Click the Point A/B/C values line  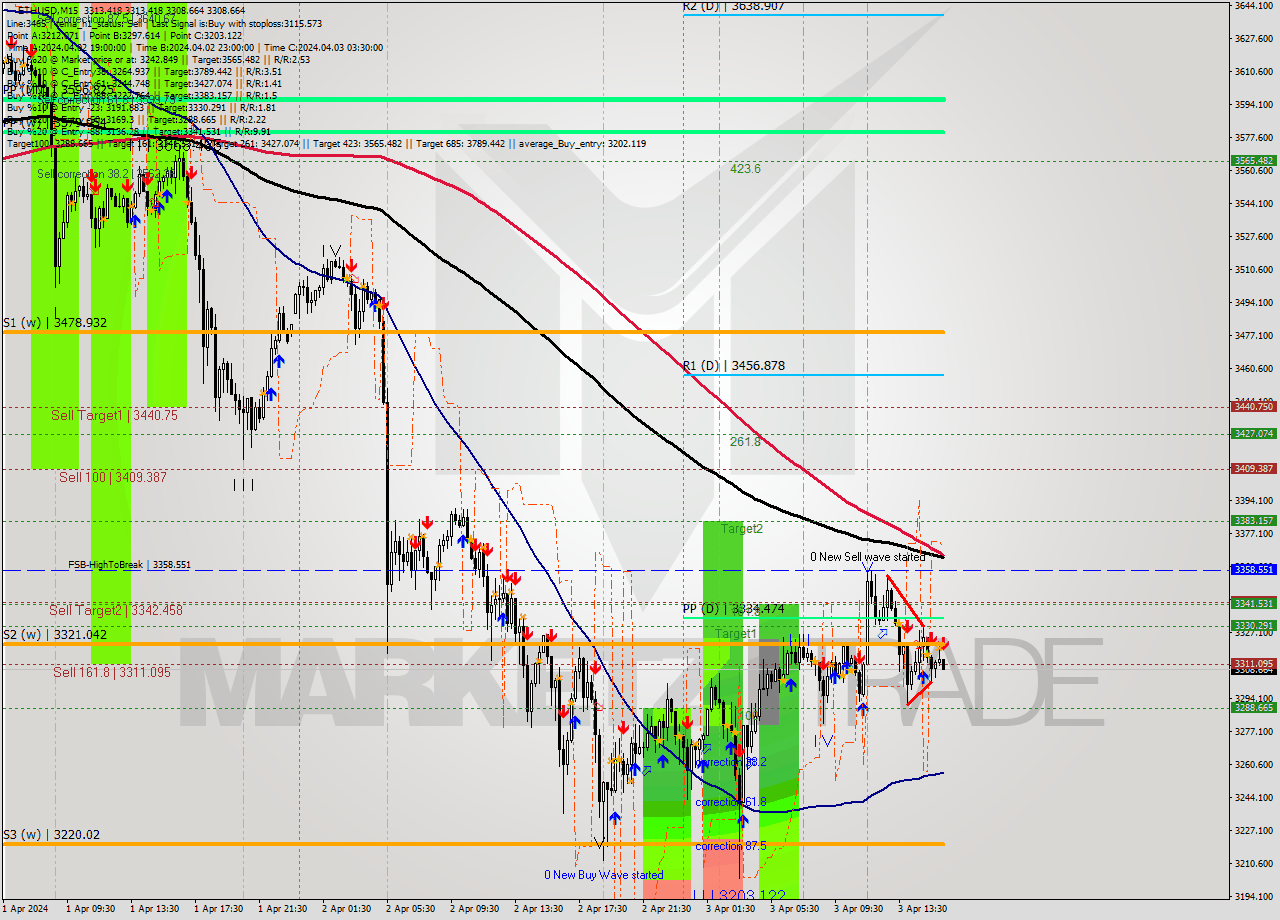(124, 35)
